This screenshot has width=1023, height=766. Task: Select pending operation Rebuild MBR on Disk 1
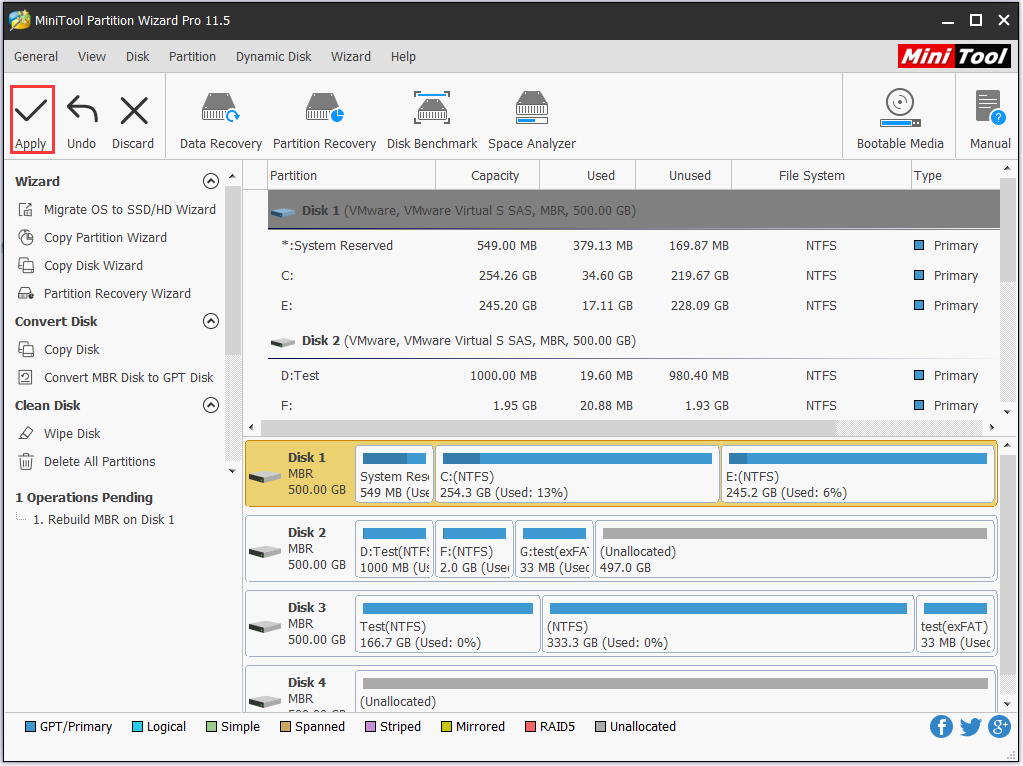(x=104, y=519)
